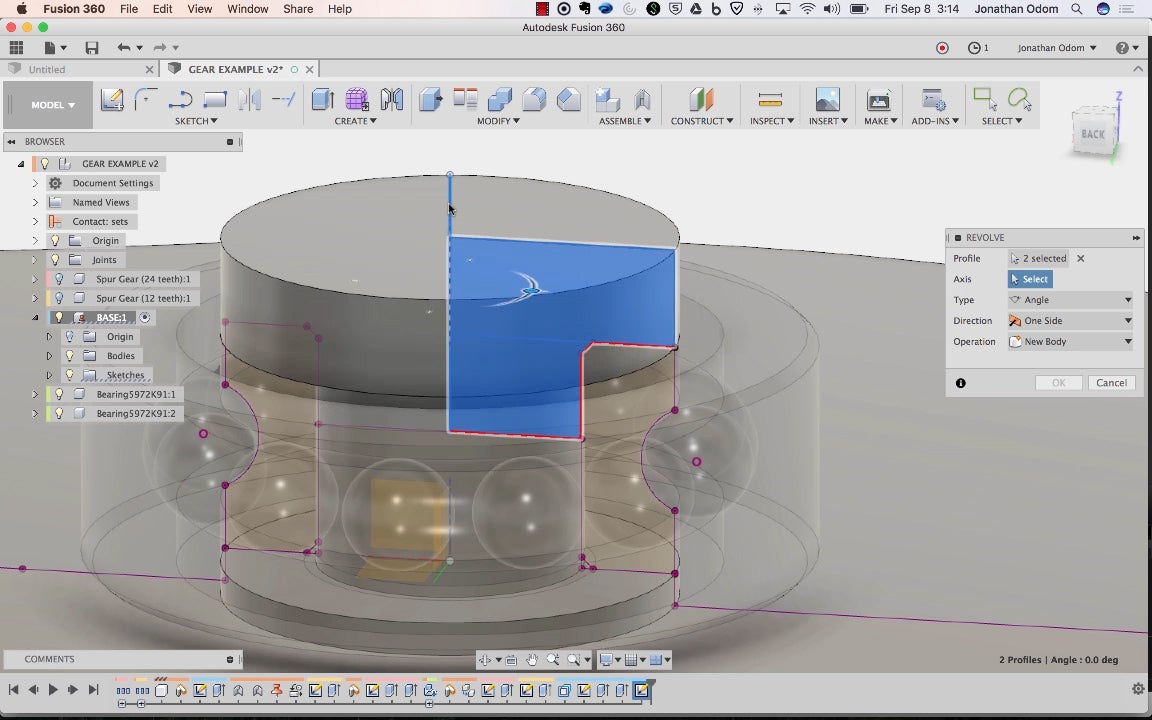This screenshot has height=720, width=1152.
Task: Expand the Sketches folder in browser
Action: coord(49,375)
